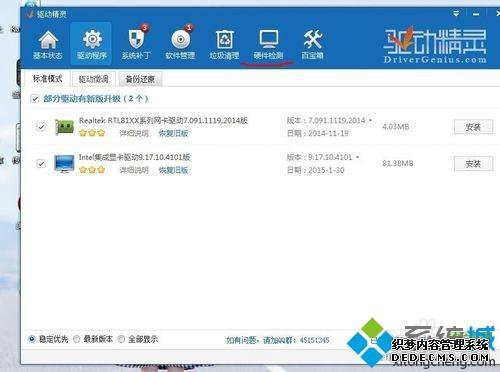The width and height of the screenshot is (500, 372).
Task: Select the 全部显示 radio button
Action: (x=121, y=339)
